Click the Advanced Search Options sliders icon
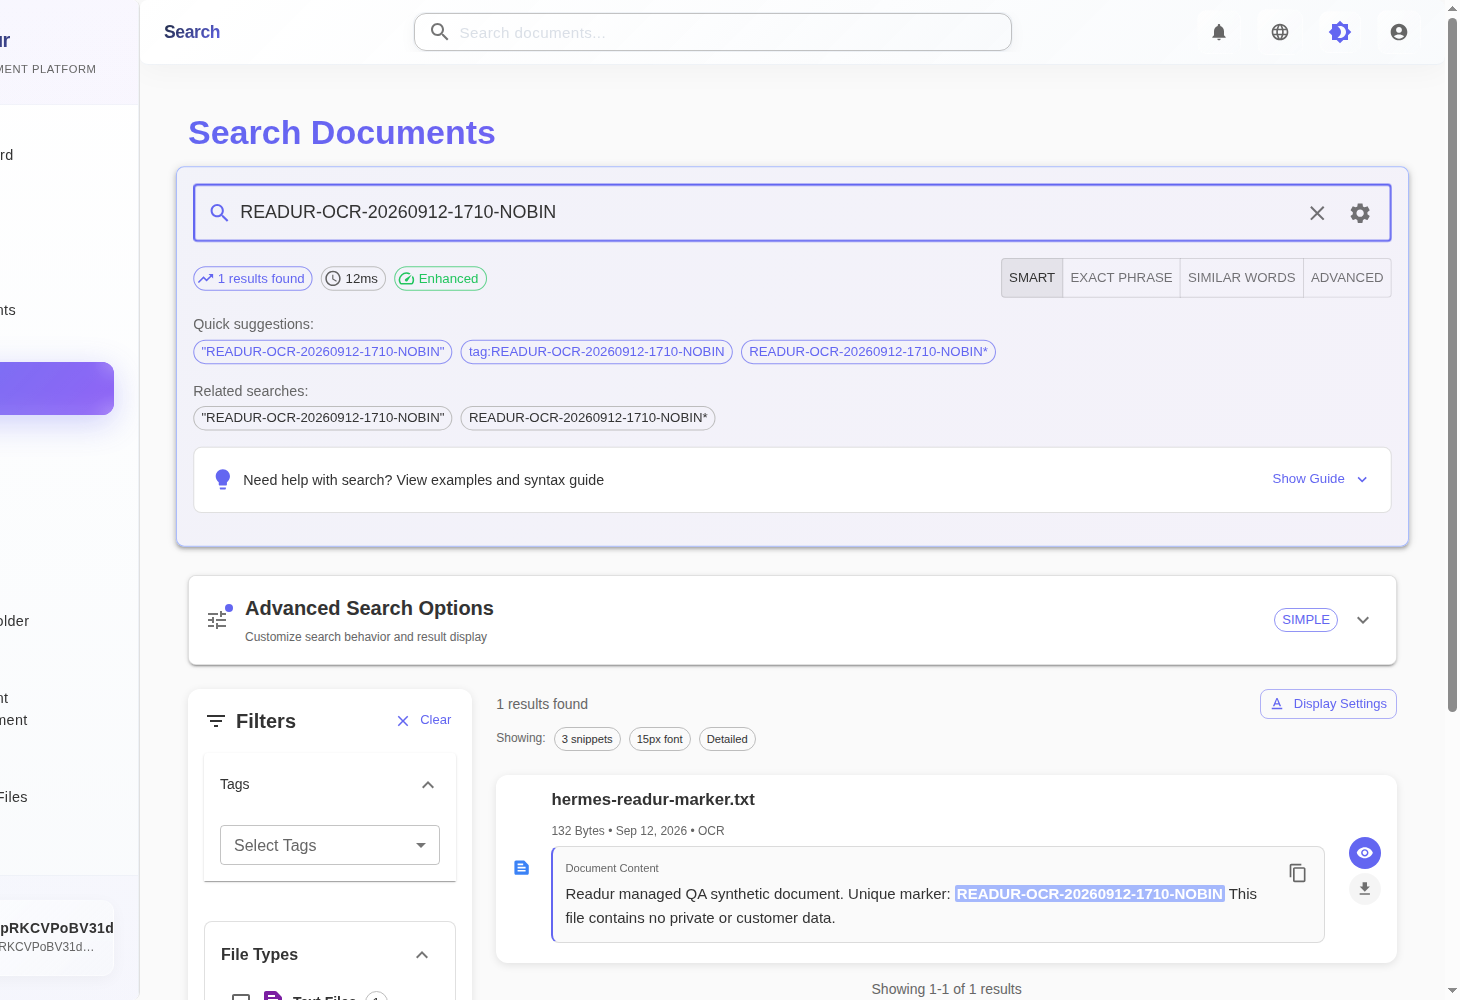 219,618
